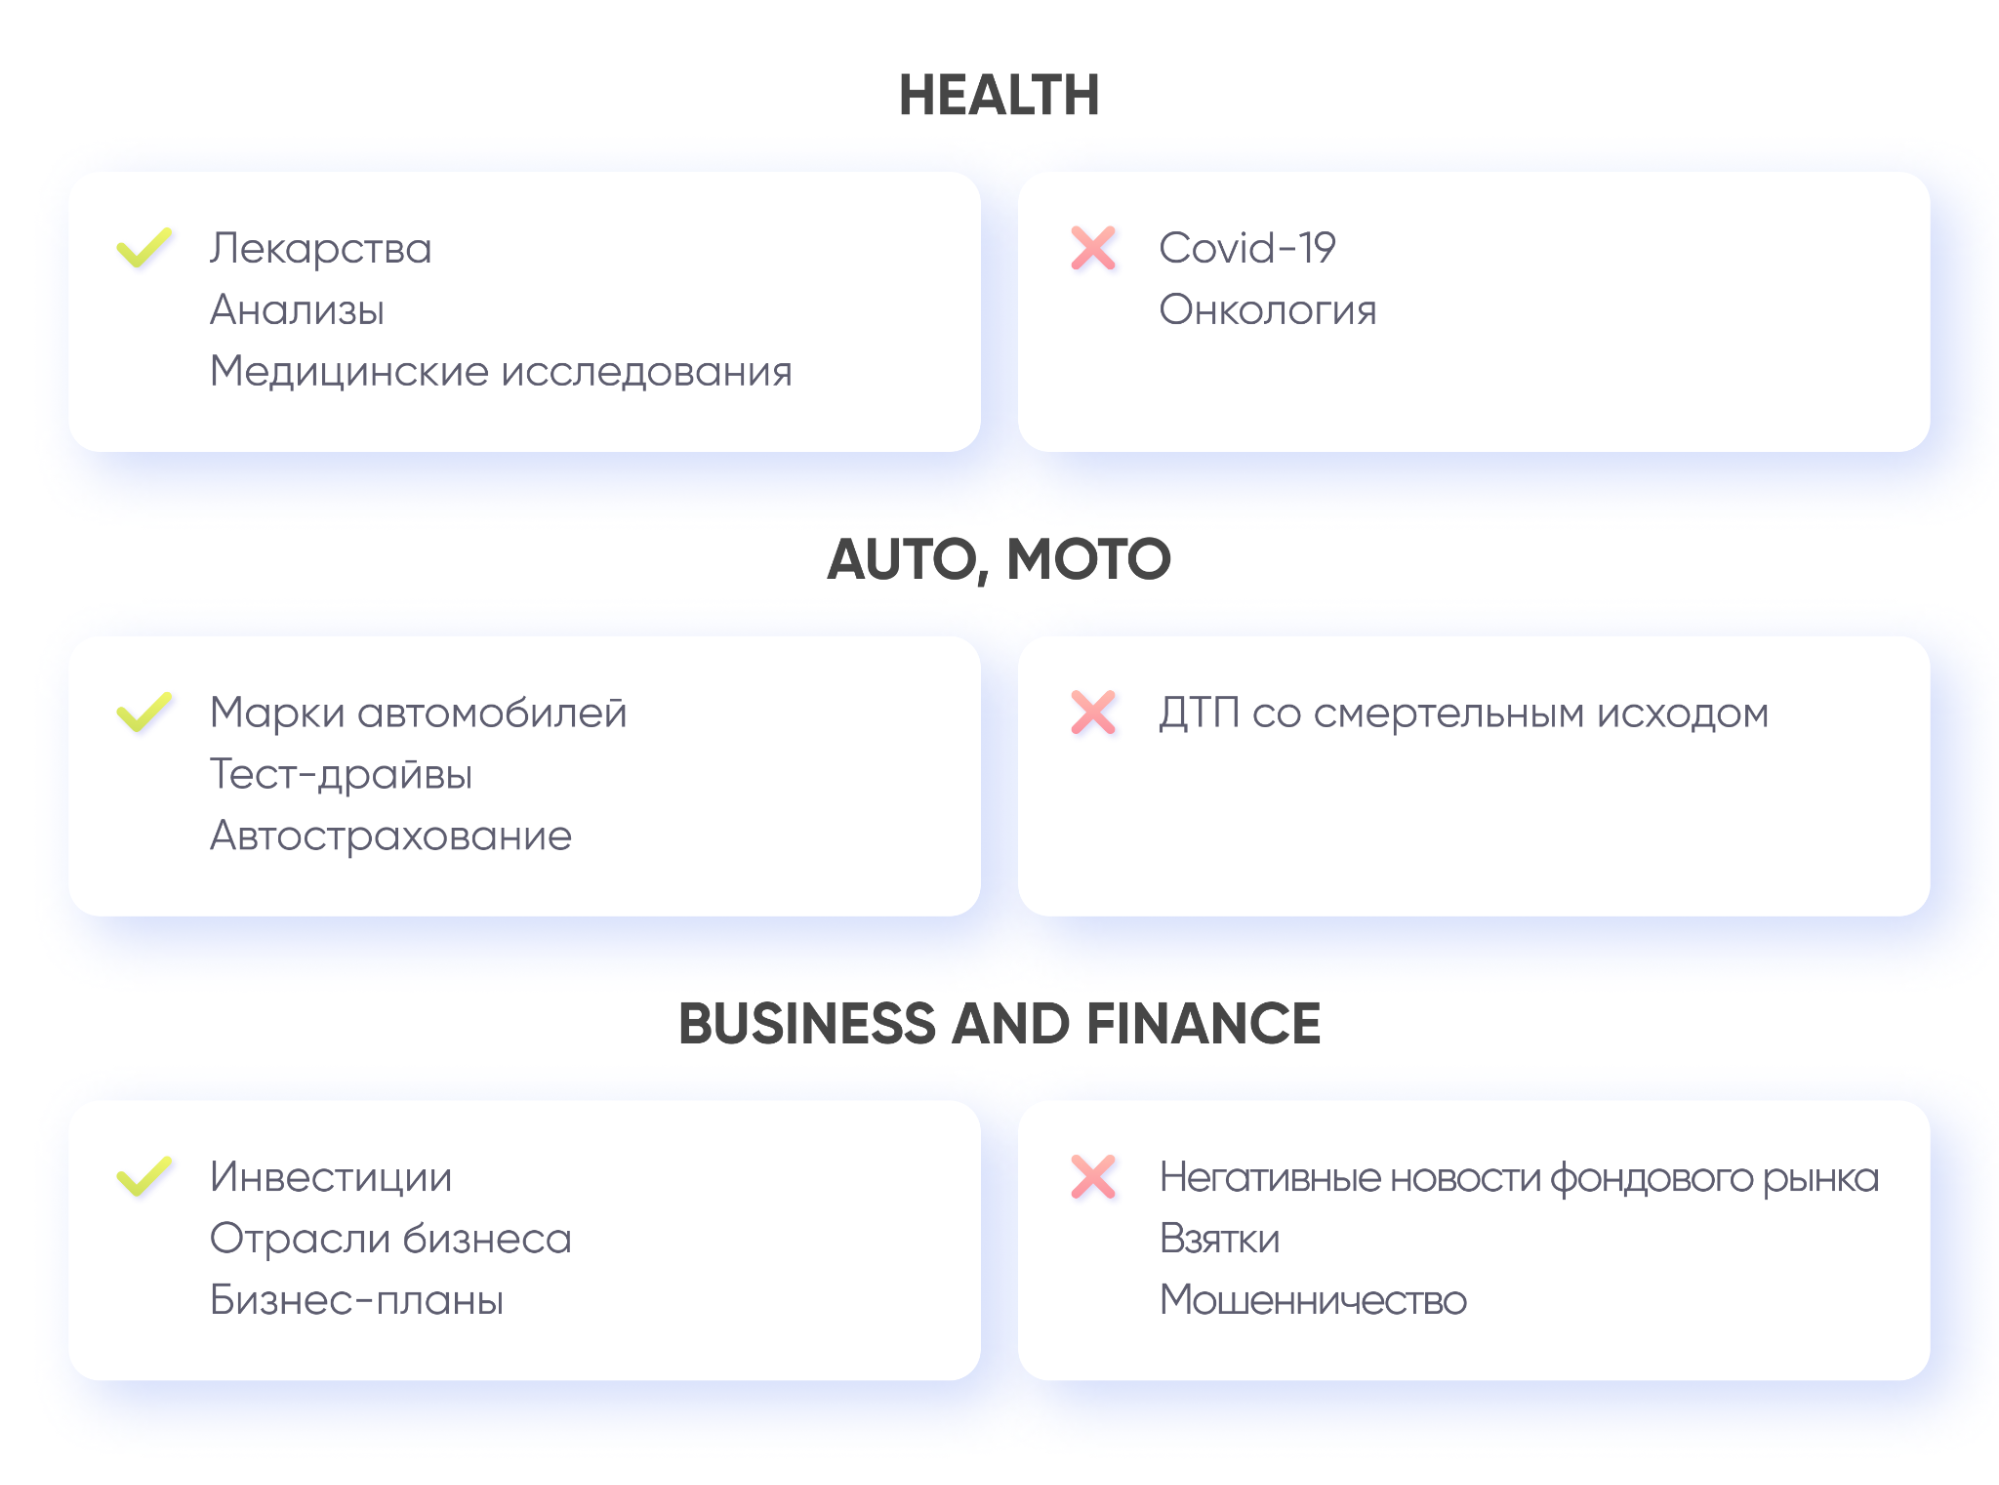The image size is (1999, 1485).
Task: Select the BUSINESS AND FINANCE heading
Action: [x=999, y=1024]
